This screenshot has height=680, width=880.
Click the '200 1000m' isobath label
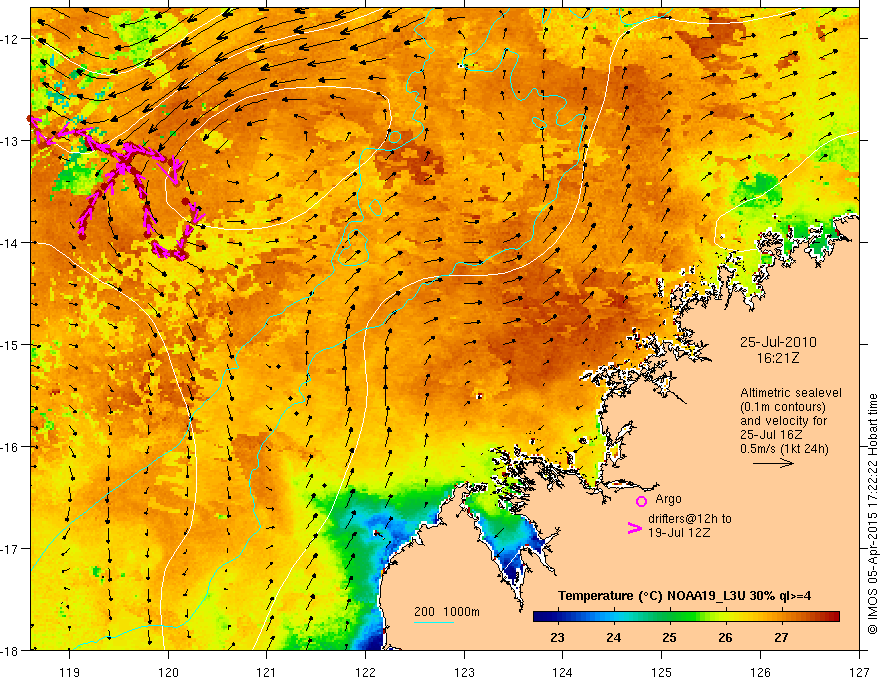point(447,612)
